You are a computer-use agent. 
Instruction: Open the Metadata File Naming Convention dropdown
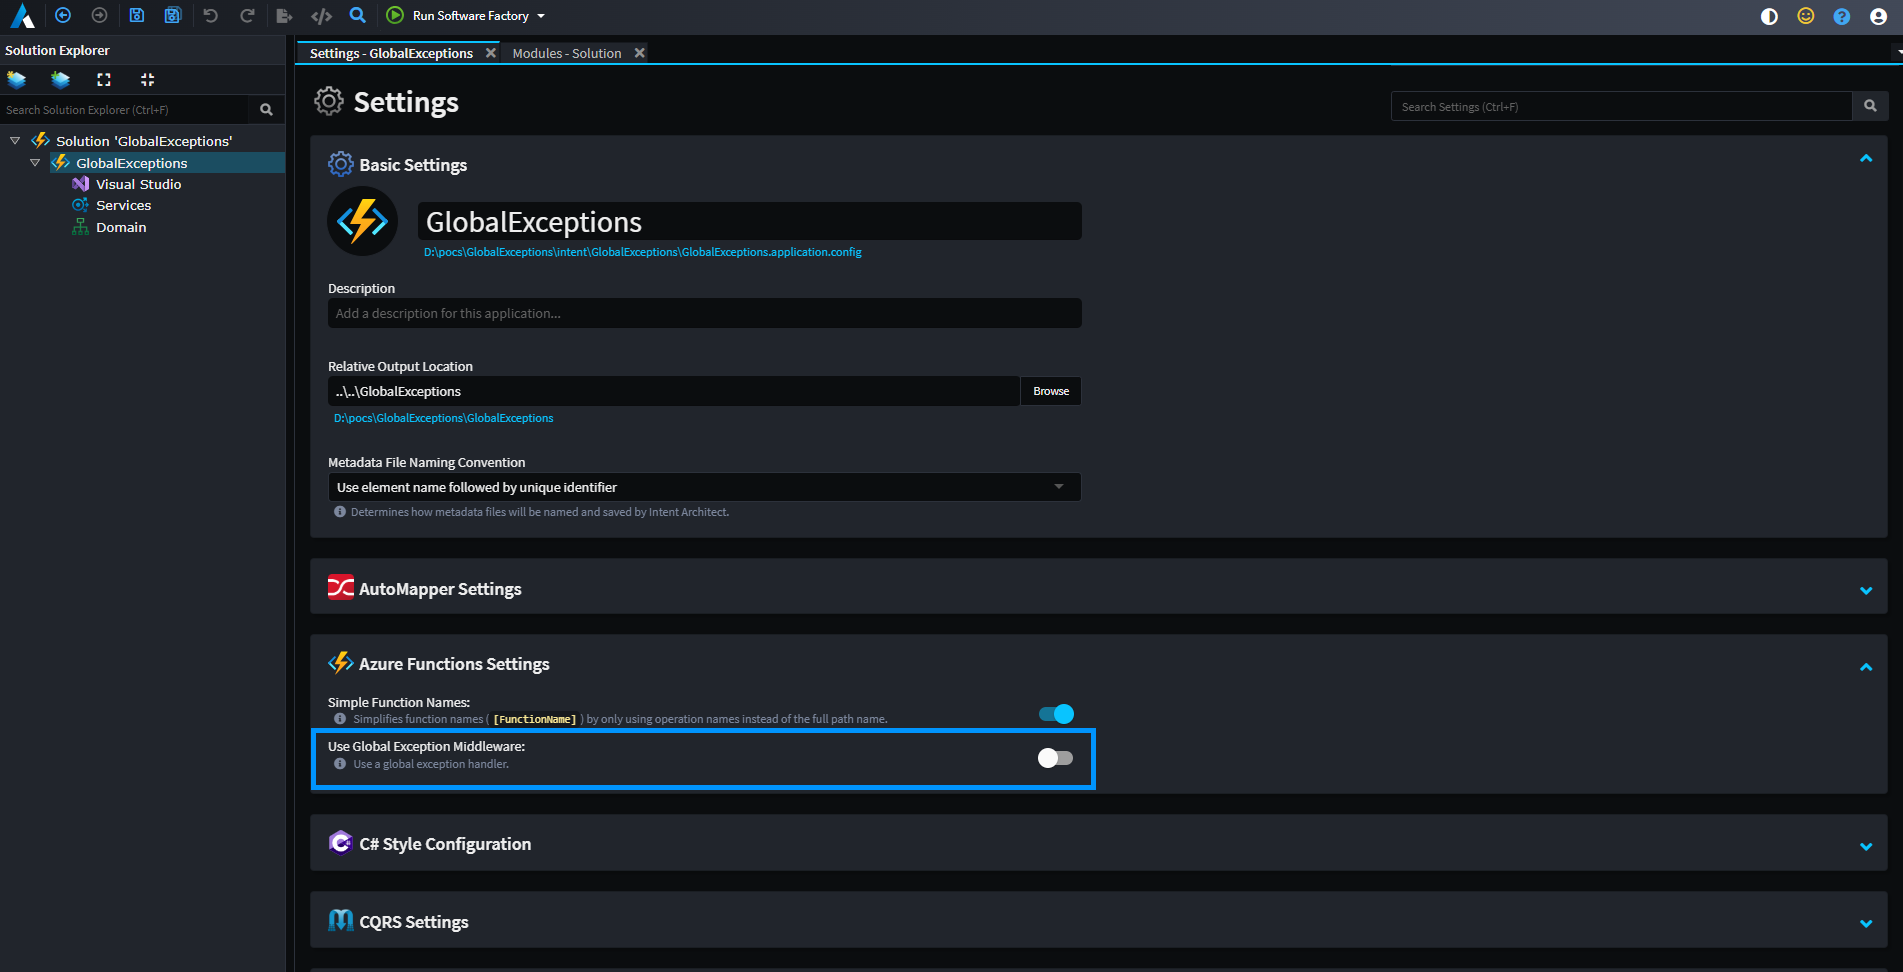coord(704,487)
